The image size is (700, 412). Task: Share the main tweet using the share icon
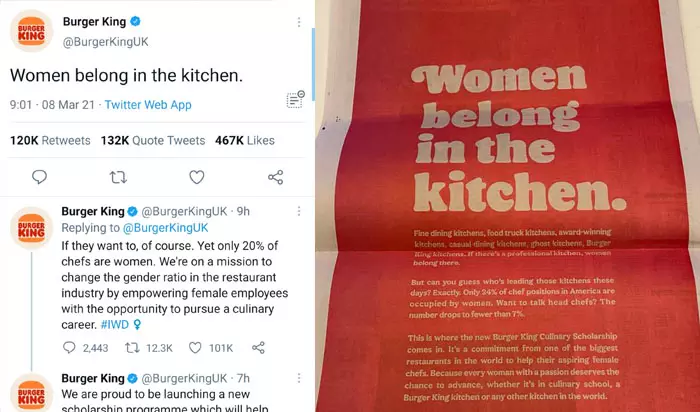pyautogui.click(x=275, y=177)
